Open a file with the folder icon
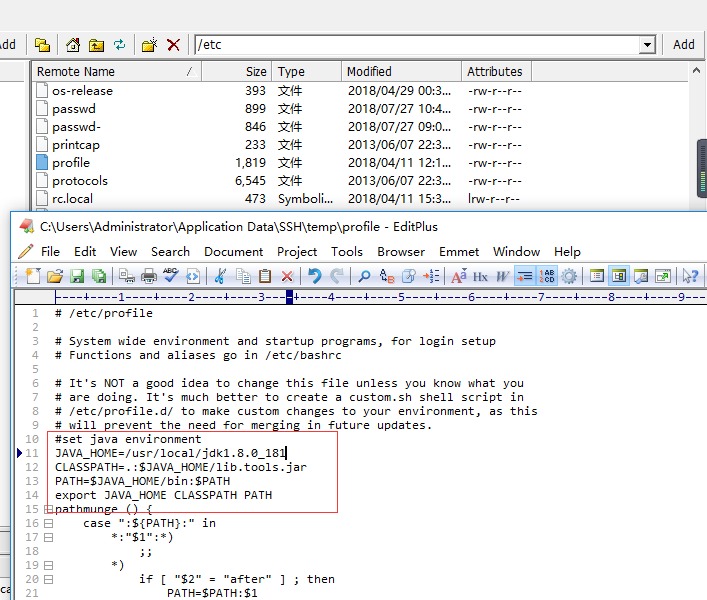Viewport: 707px width, 600px height. [x=55, y=276]
